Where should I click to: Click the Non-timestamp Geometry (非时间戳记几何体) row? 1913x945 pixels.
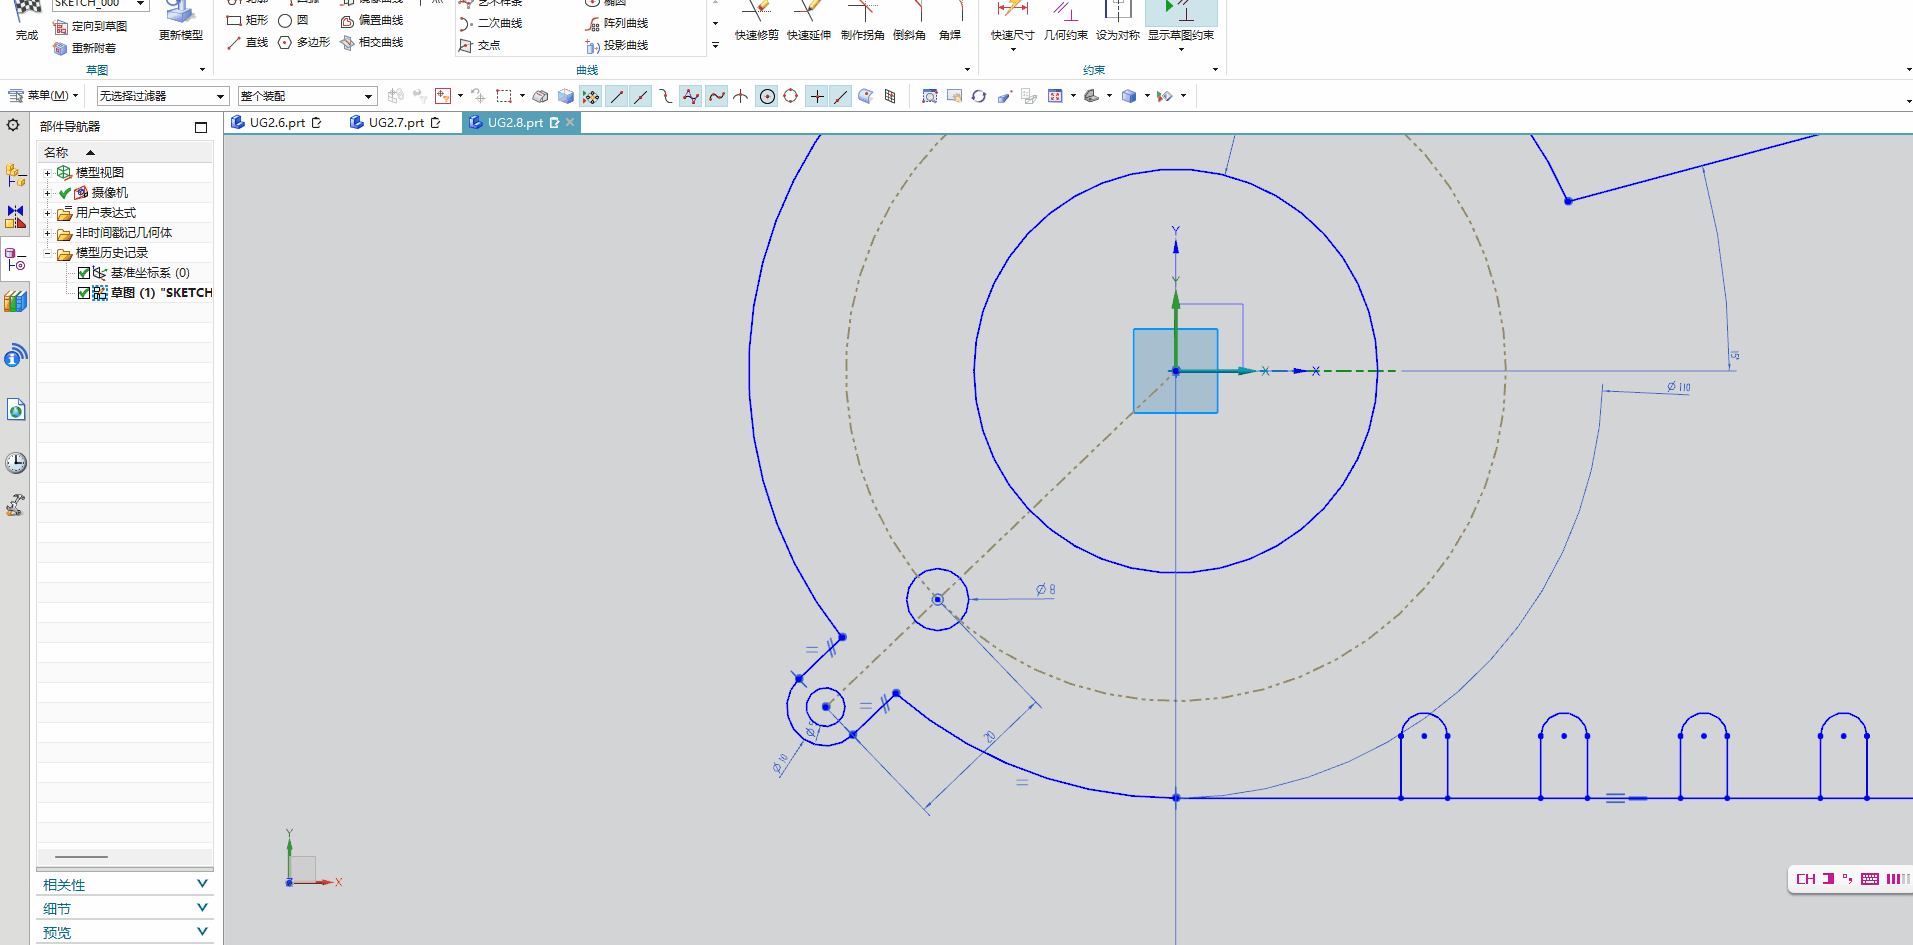pyautogui.click(x=124, y=233)
